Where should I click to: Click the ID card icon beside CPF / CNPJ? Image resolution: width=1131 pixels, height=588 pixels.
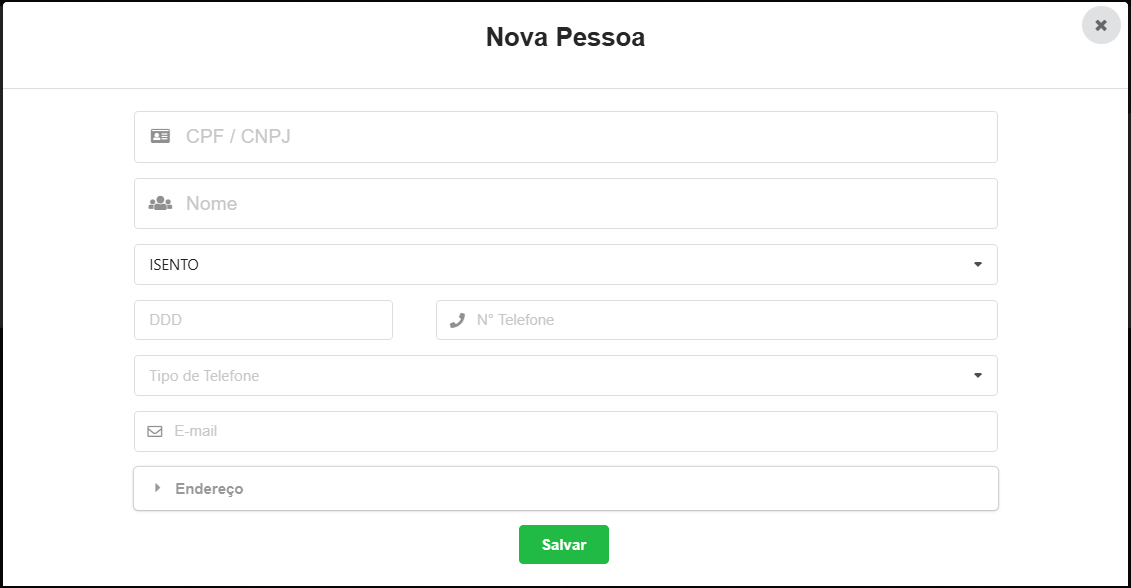coord(160,136)
